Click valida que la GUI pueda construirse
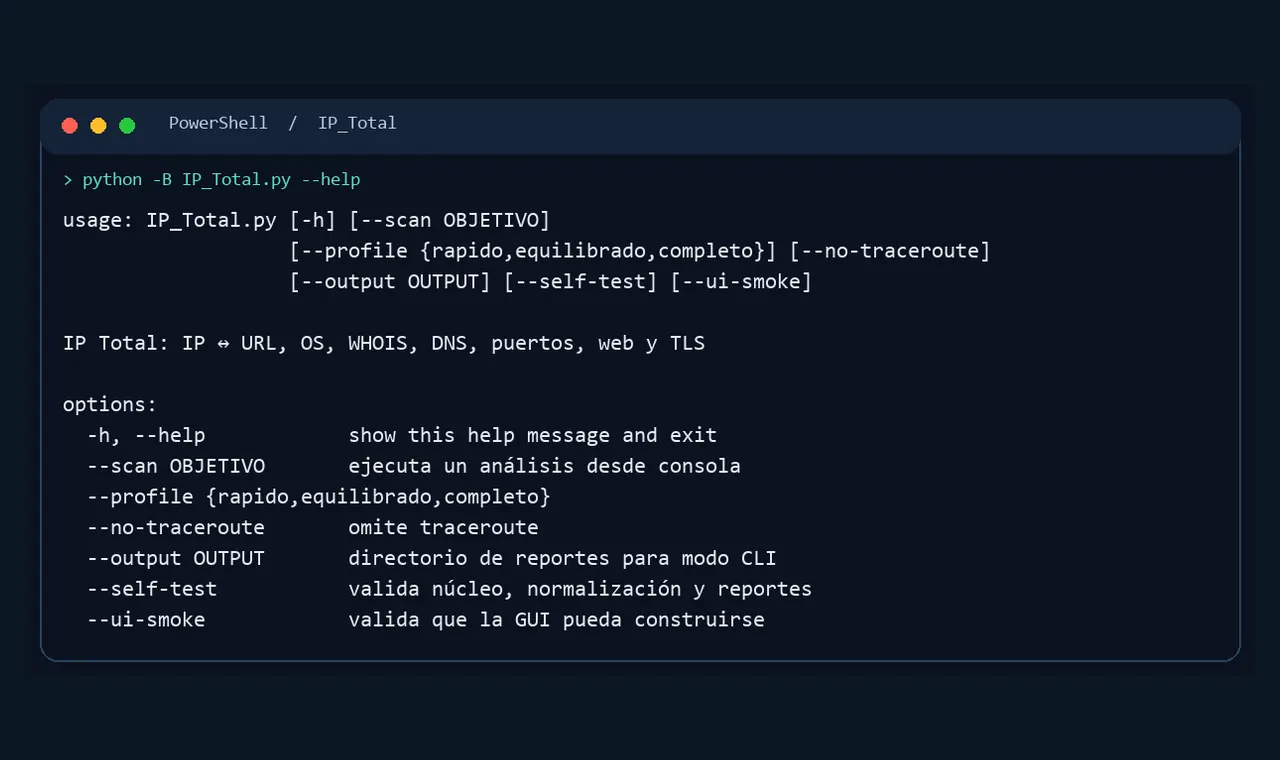 [x=556, y=620]
